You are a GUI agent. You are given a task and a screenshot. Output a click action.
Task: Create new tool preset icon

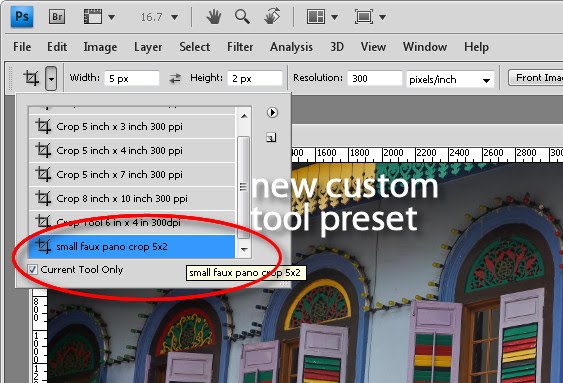[271, 137]
